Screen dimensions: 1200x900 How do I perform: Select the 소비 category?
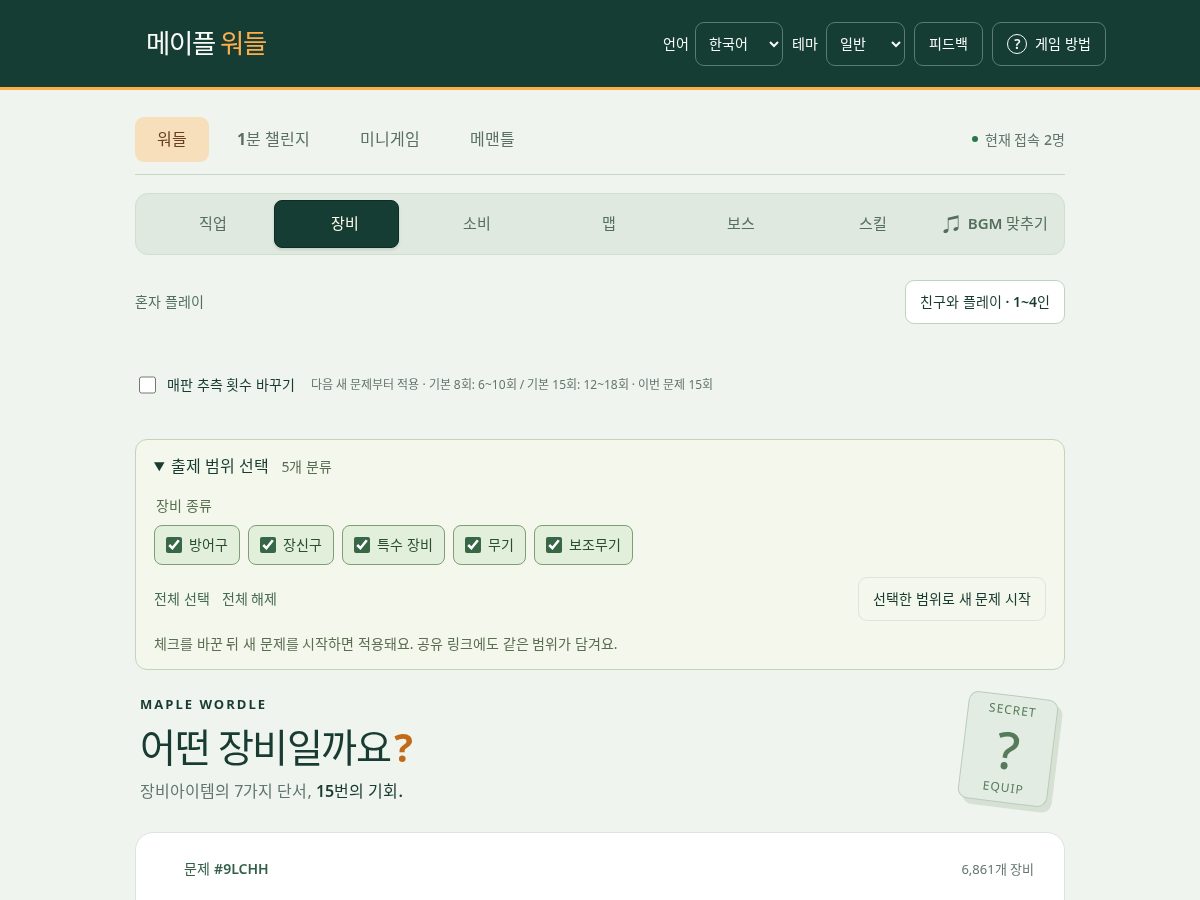(477, 224)
